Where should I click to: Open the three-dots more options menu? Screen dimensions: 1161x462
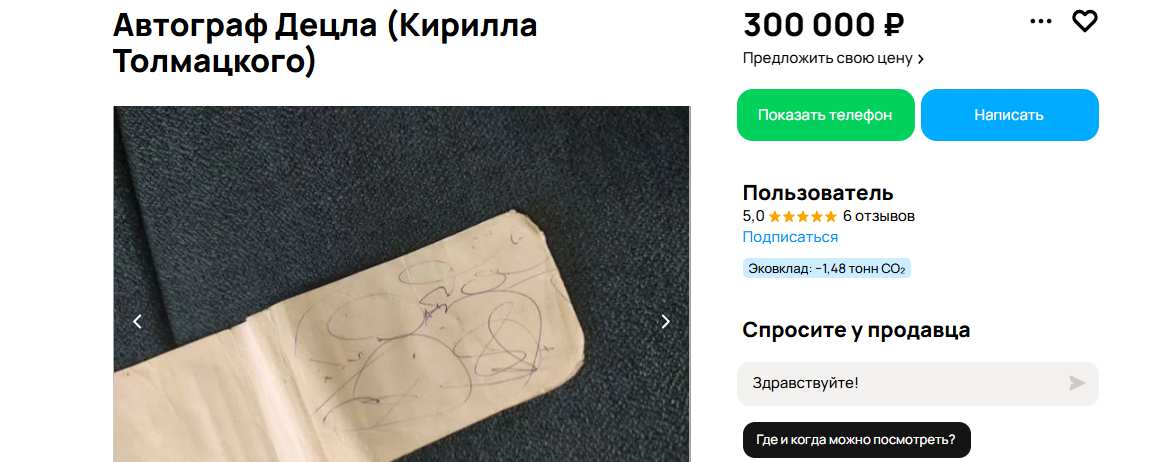pyautogui.click(x=1040, y=22)
